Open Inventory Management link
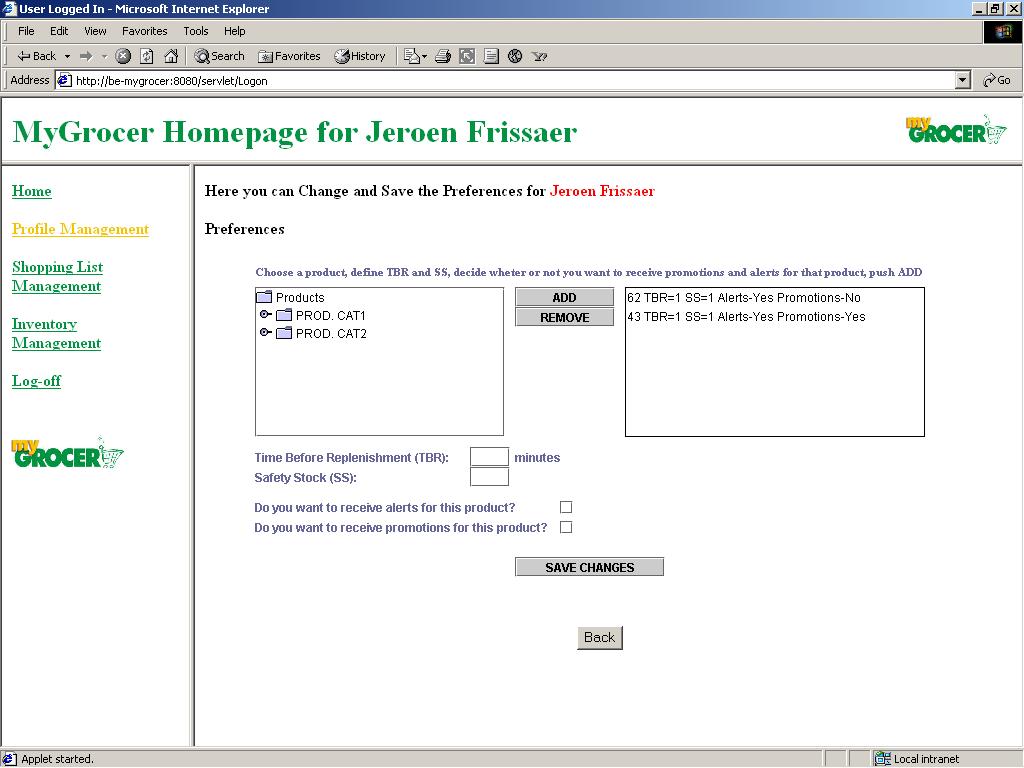Image resolution: width=1024 pixels, height=768 pixels. (56, 334)
